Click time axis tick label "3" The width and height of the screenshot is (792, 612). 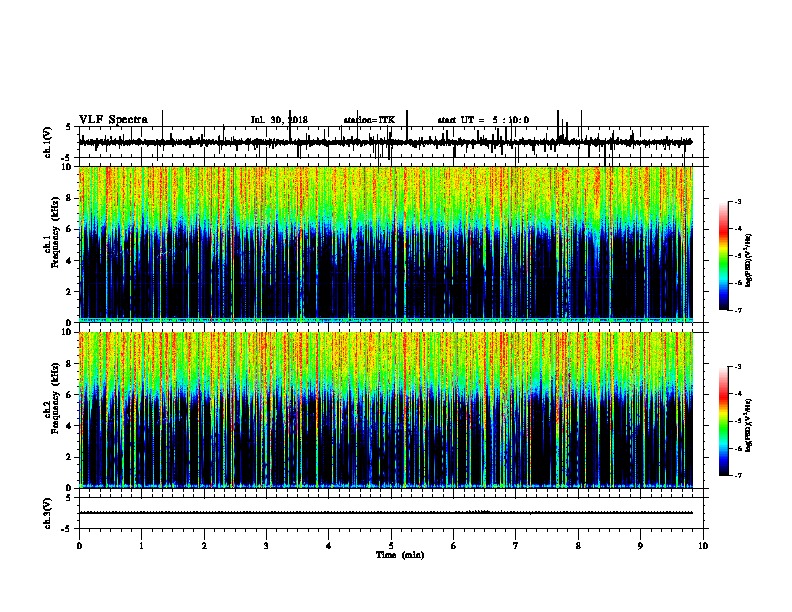266,546
